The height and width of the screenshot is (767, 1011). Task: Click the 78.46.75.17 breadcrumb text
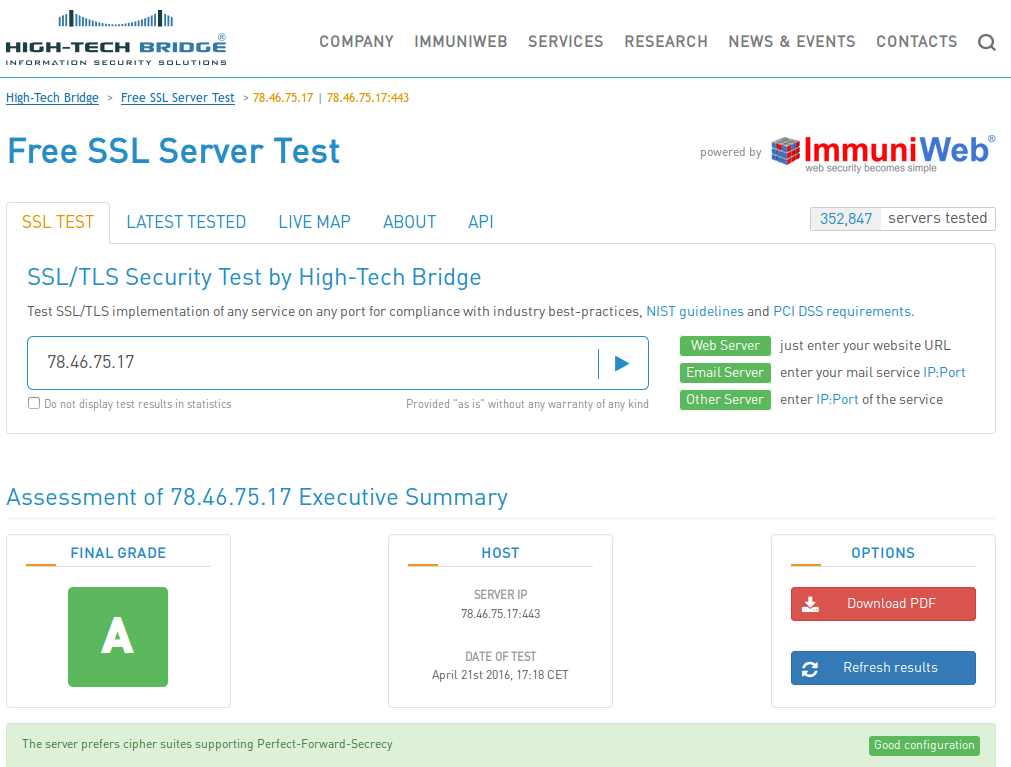point(283,98)
